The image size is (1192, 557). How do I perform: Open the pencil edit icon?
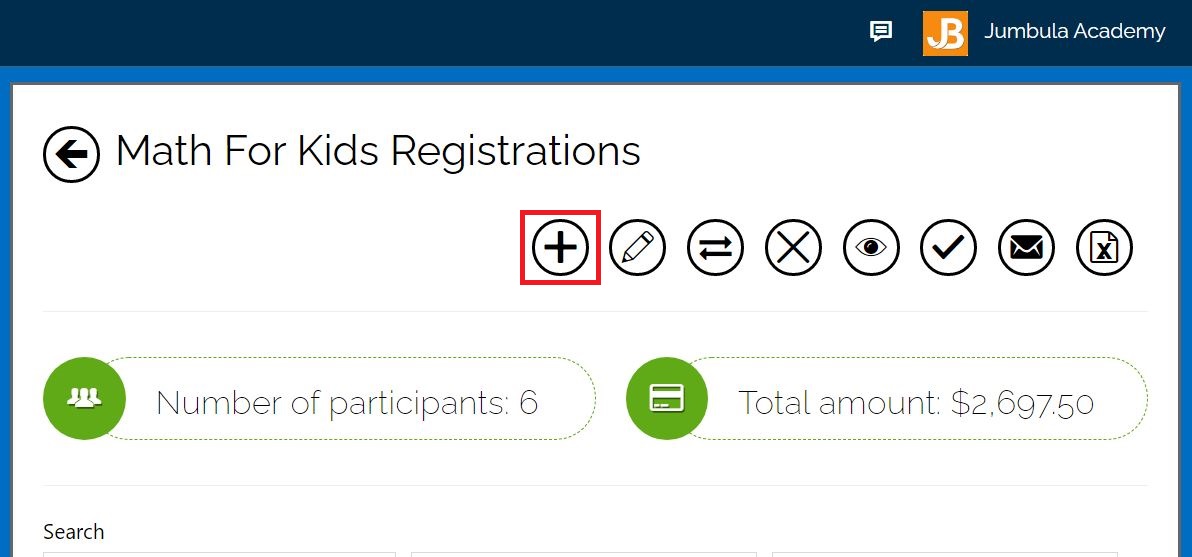click(638, 248)
